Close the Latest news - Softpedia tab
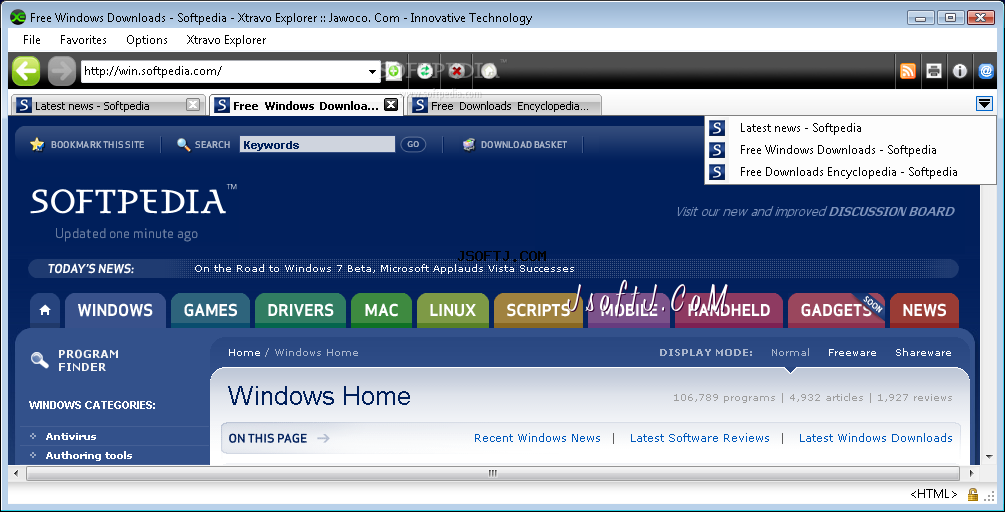Screen dimensions: 1005x512 pos(193,105)
